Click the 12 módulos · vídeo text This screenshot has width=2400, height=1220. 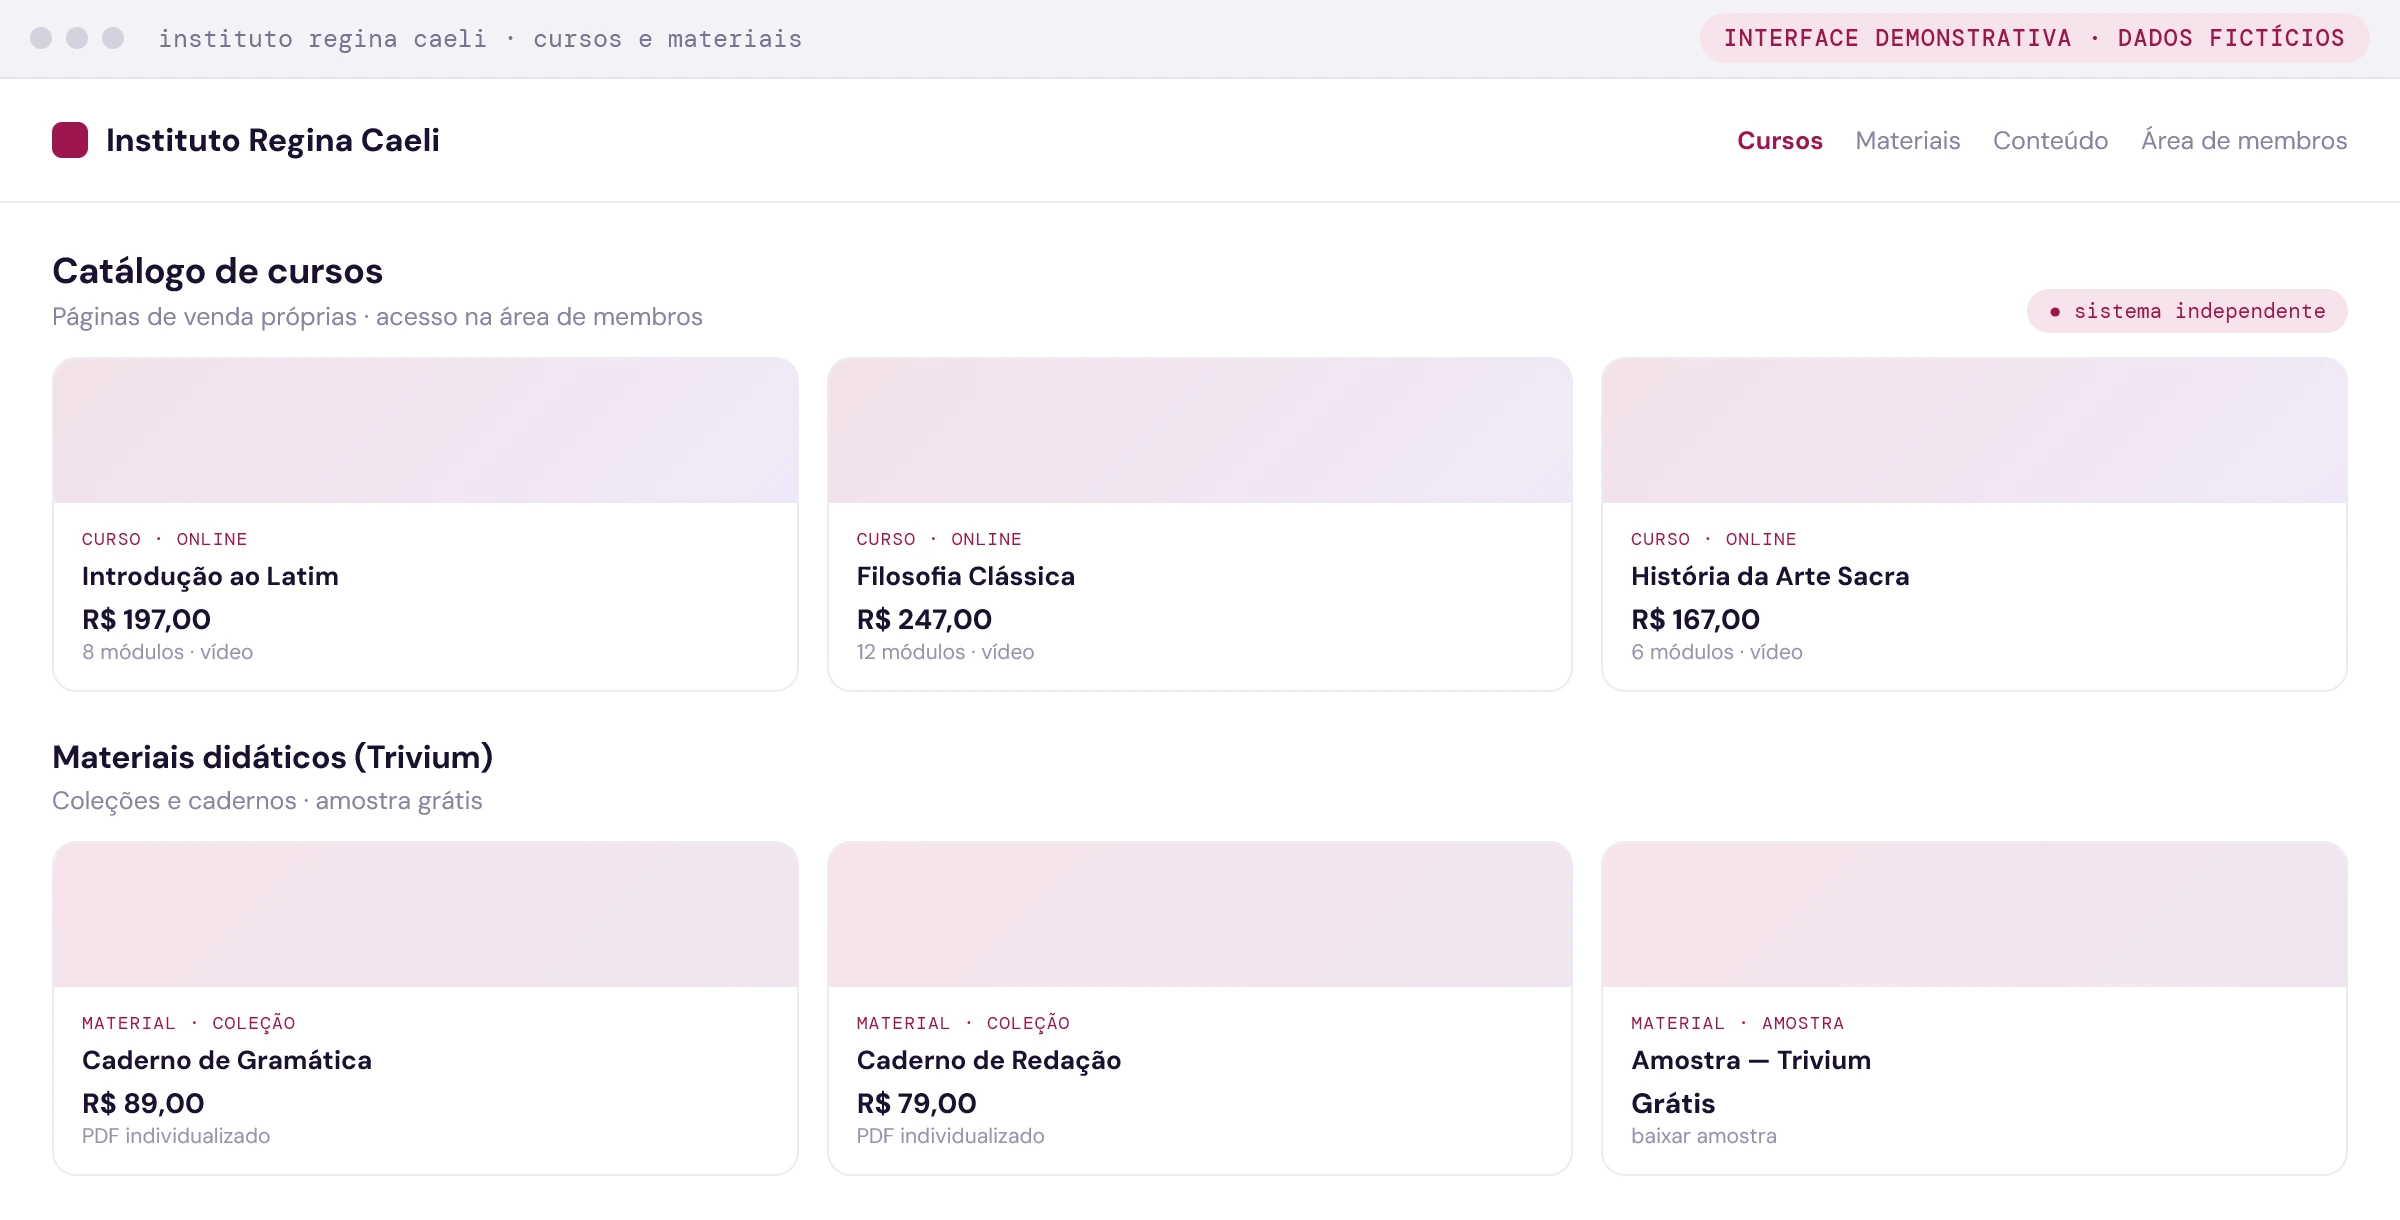[945, 652]
